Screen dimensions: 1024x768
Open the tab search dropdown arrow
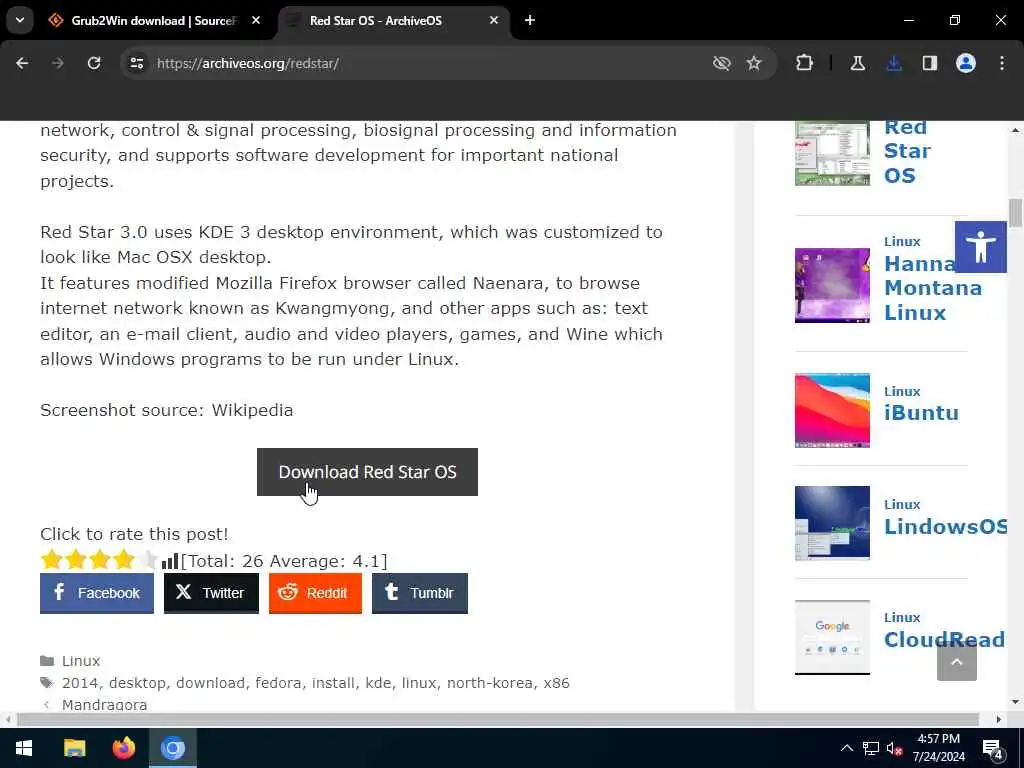[x=20, y=20]
